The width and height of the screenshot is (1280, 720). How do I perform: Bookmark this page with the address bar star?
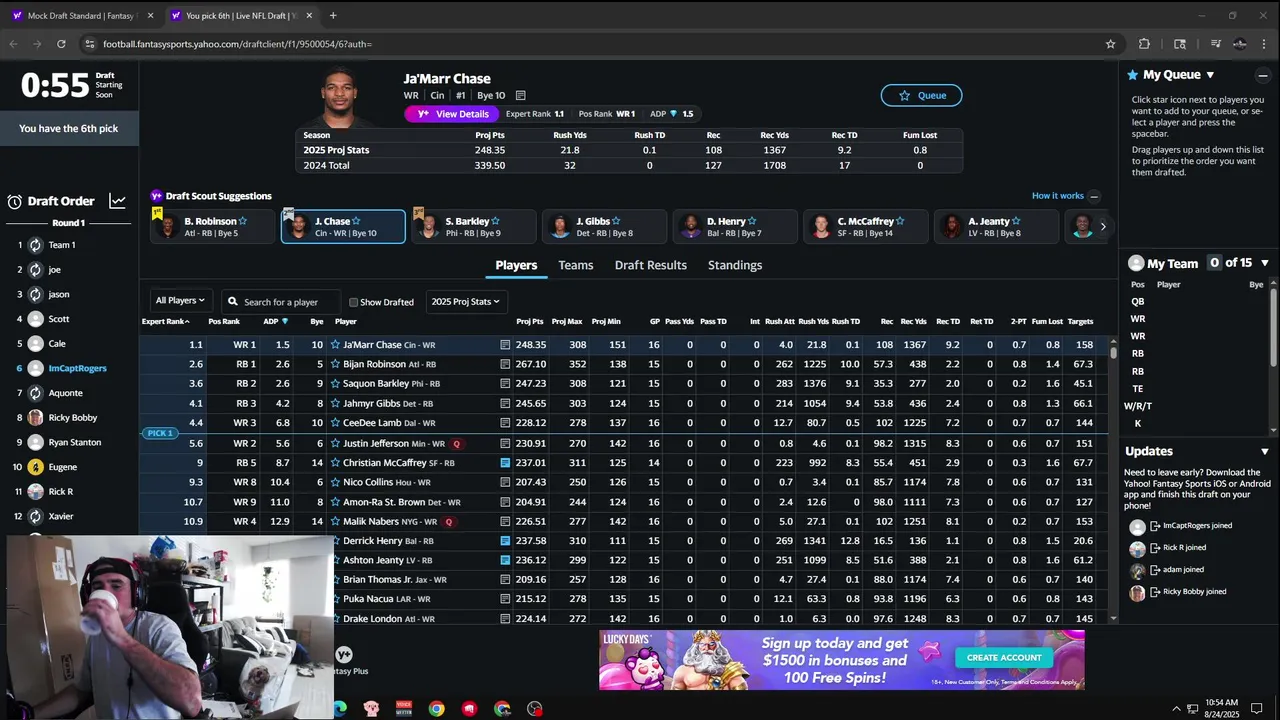click(1110, 44)
